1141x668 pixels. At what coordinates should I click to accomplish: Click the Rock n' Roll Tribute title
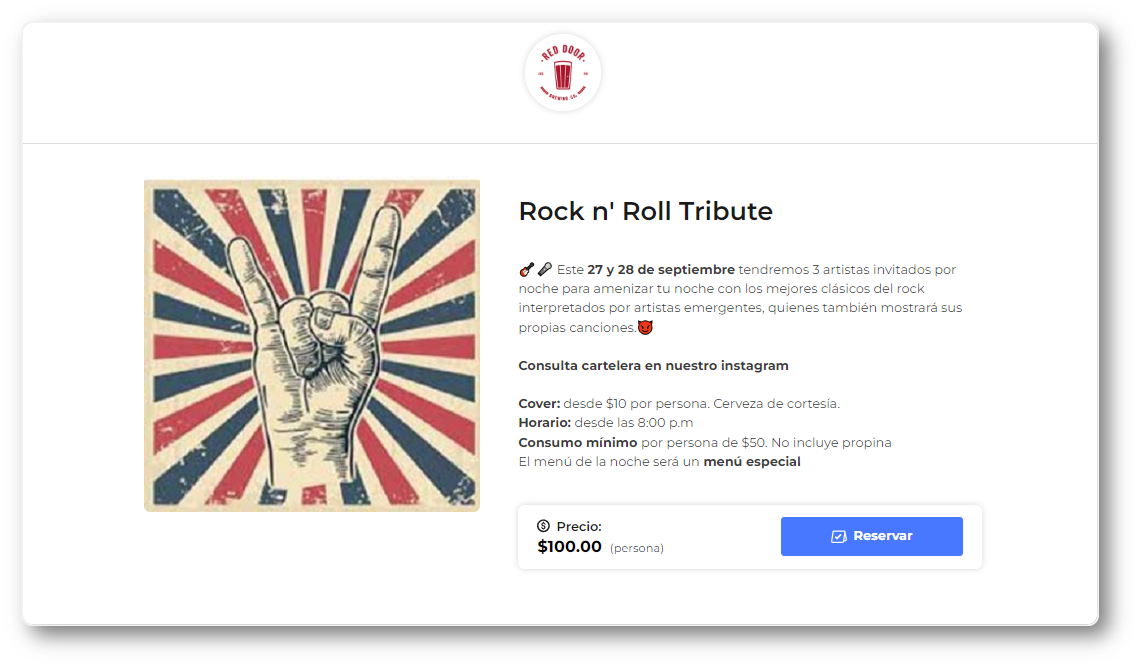pyautogui.click(x=645, y=211)
